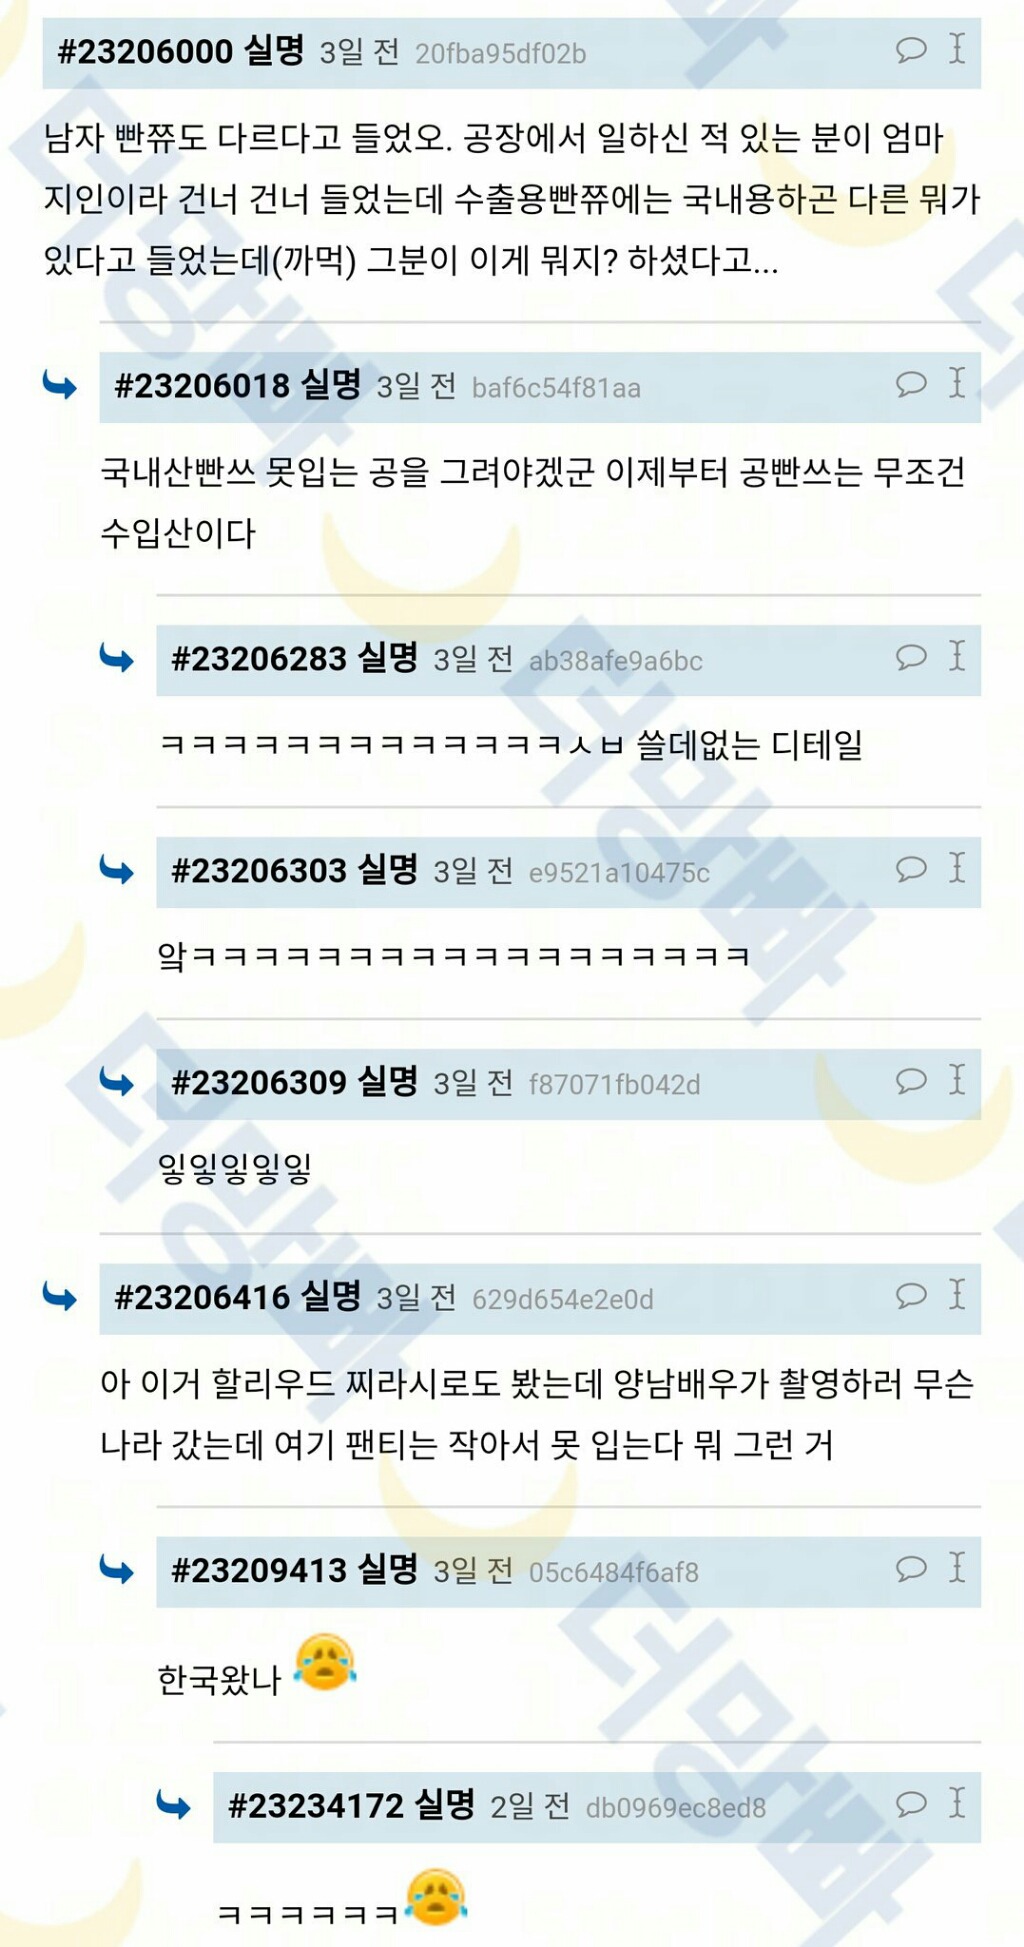Click text-cursor icon on comment #23234172
The height and width of the screenshot is (1947, 1024).
coord(957,1802)
